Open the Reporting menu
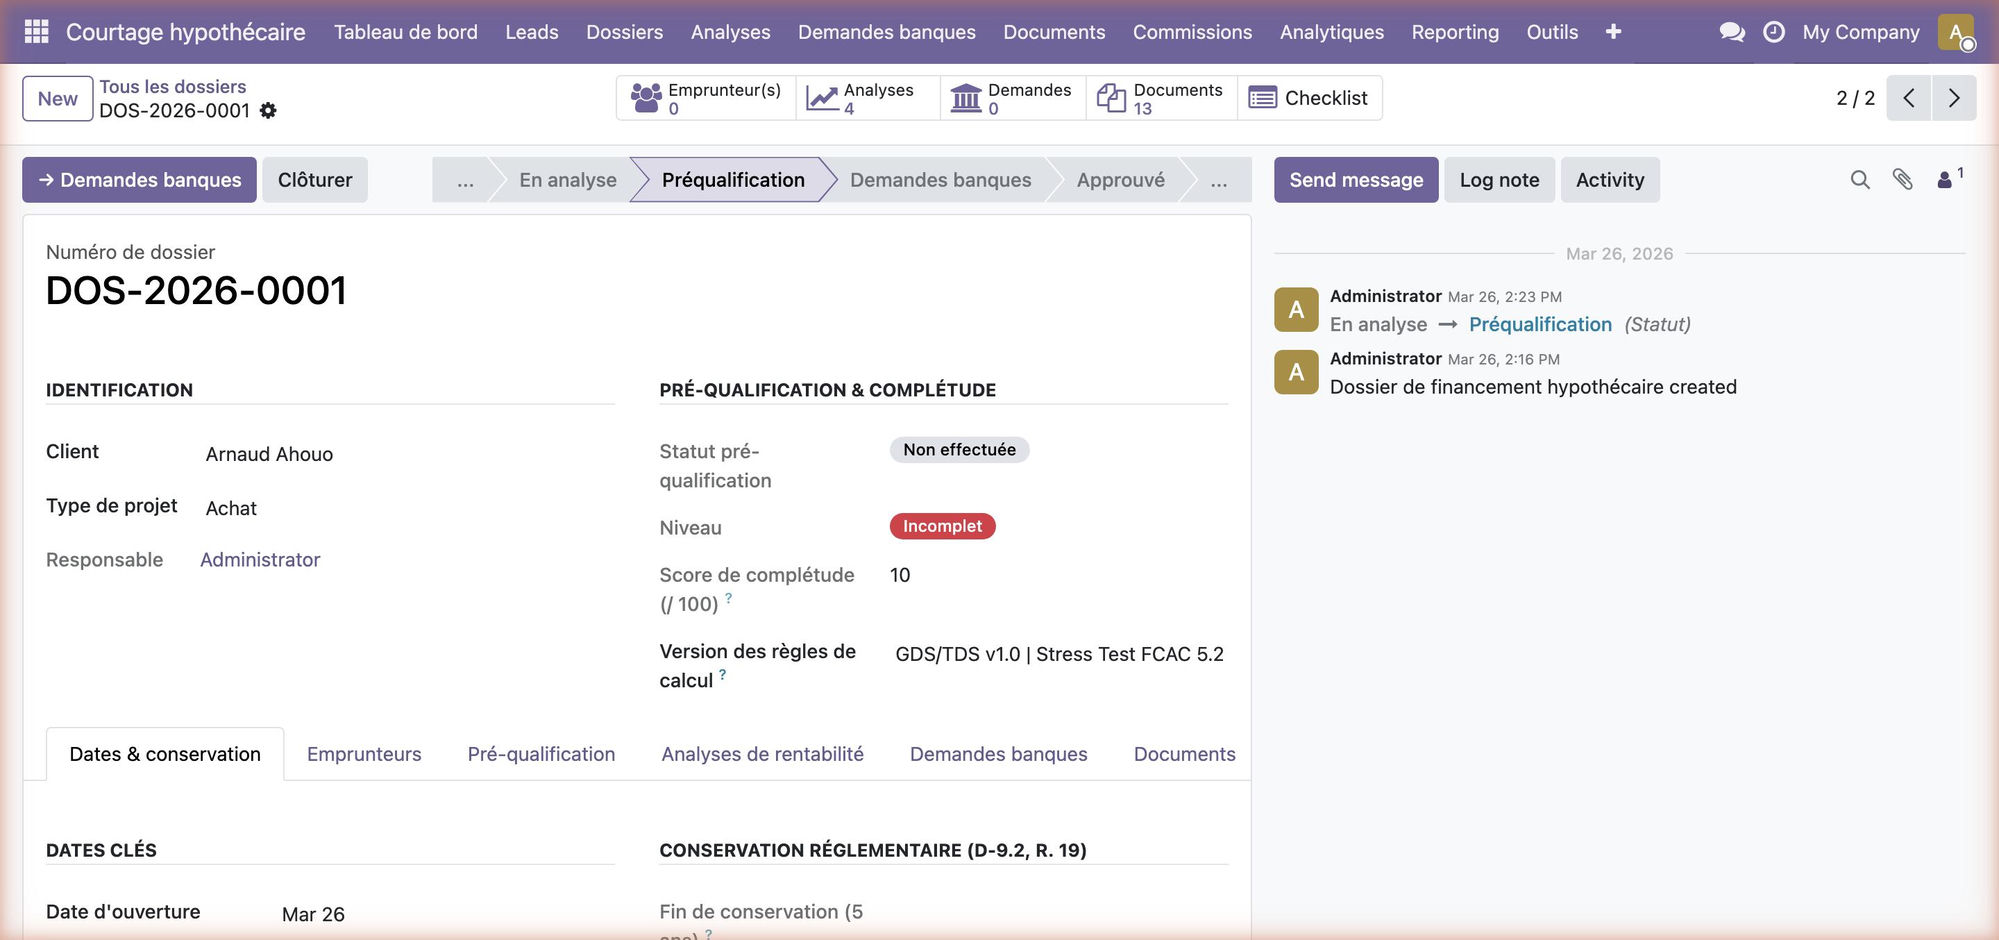1999x940 pixels. click(1455, 32)
